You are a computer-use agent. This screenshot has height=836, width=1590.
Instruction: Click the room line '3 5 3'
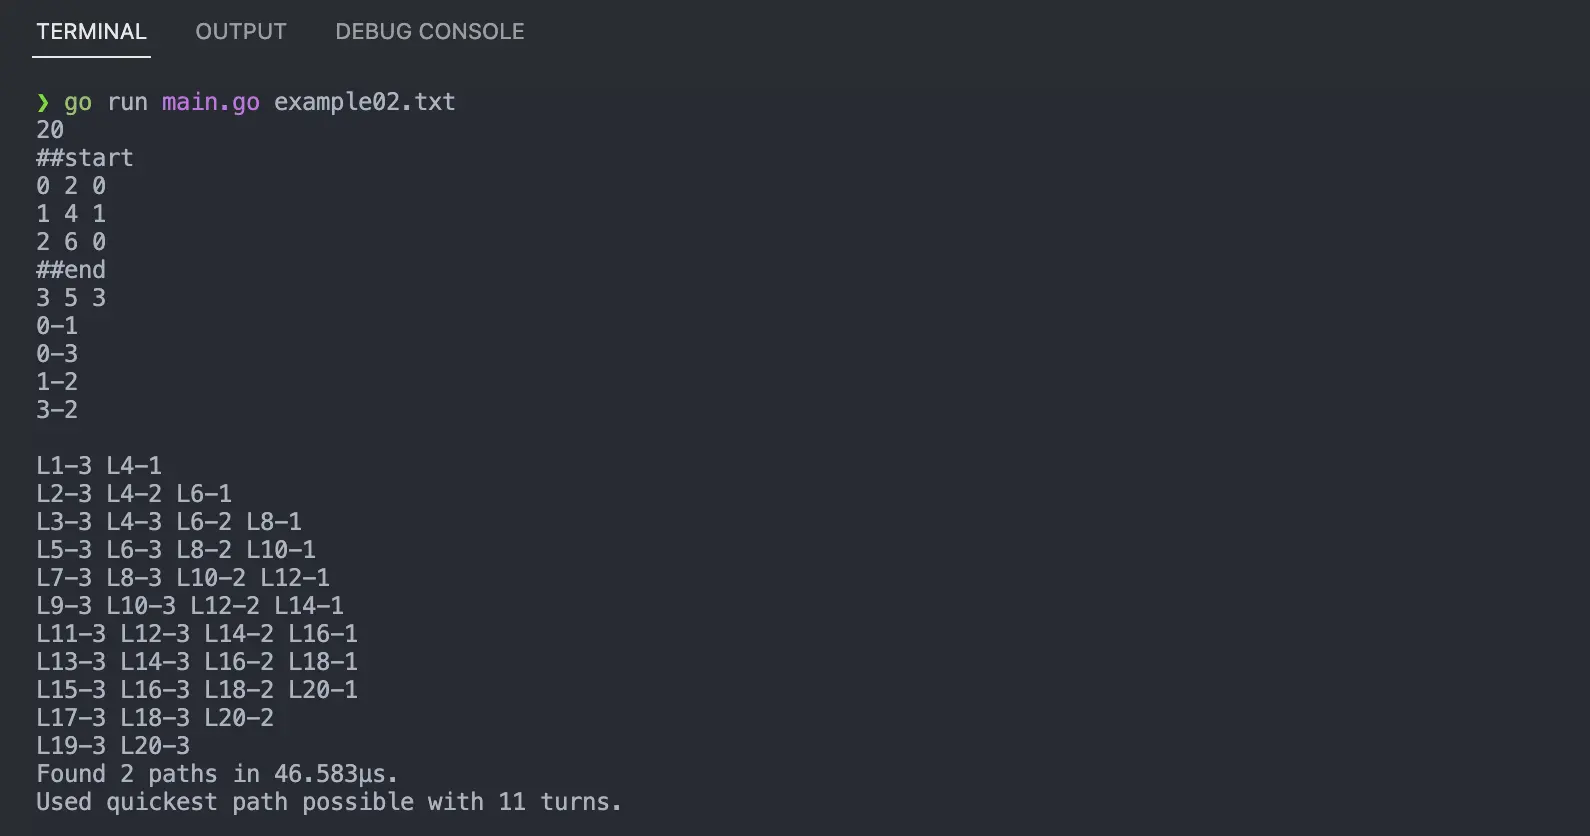(x=71, y=298)
